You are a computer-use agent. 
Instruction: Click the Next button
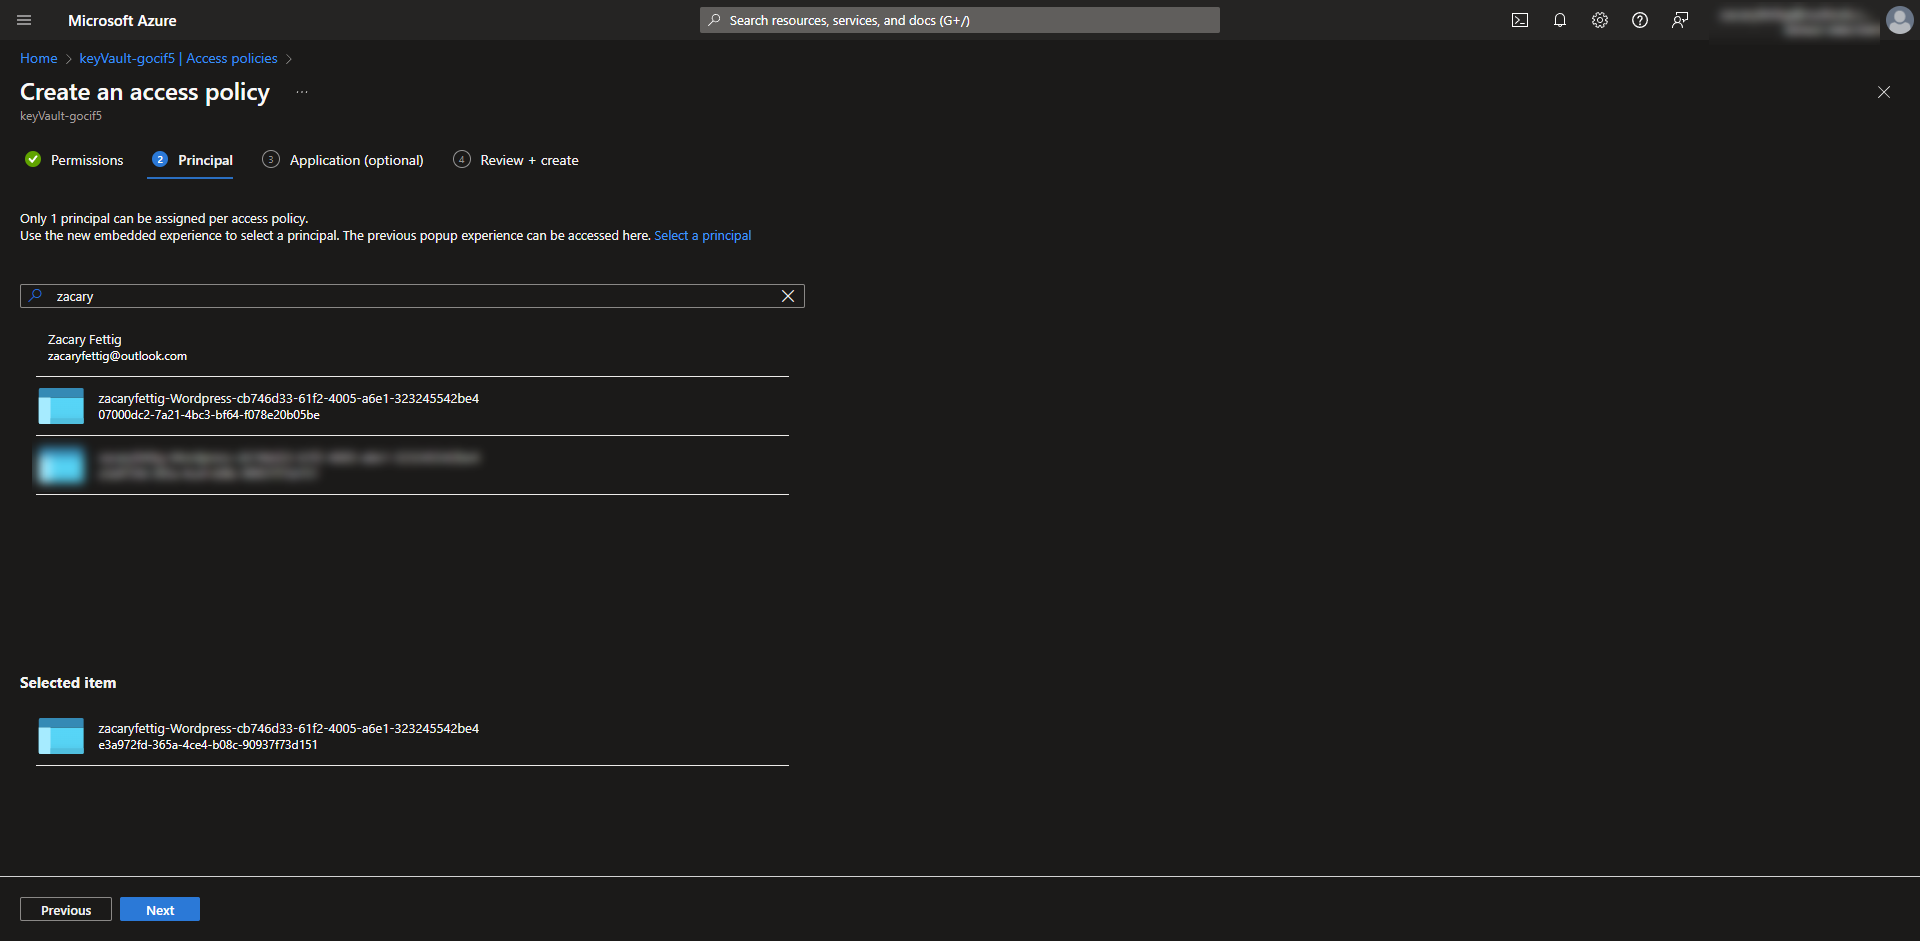(x=160, y=909)
